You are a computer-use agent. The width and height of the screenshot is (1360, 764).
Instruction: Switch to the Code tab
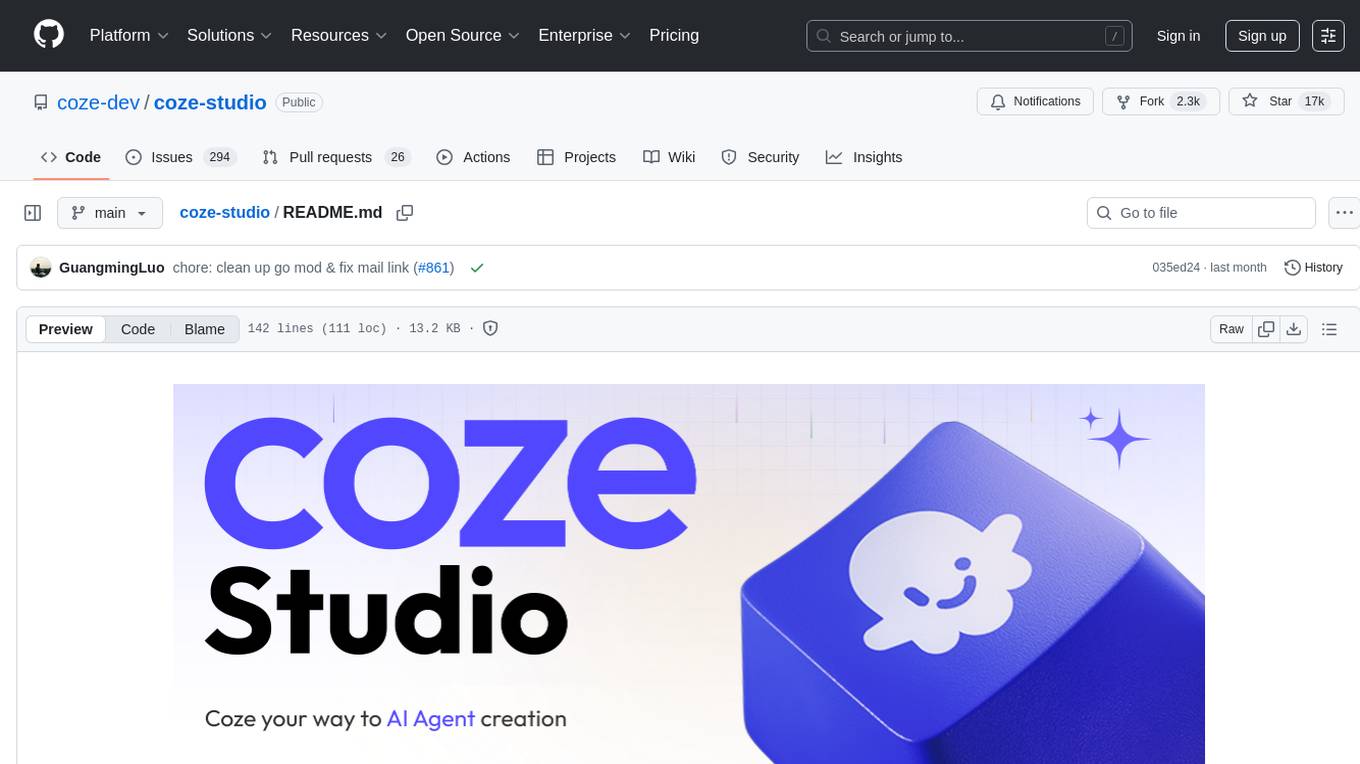pyautogui.click(x=71, y=157)
